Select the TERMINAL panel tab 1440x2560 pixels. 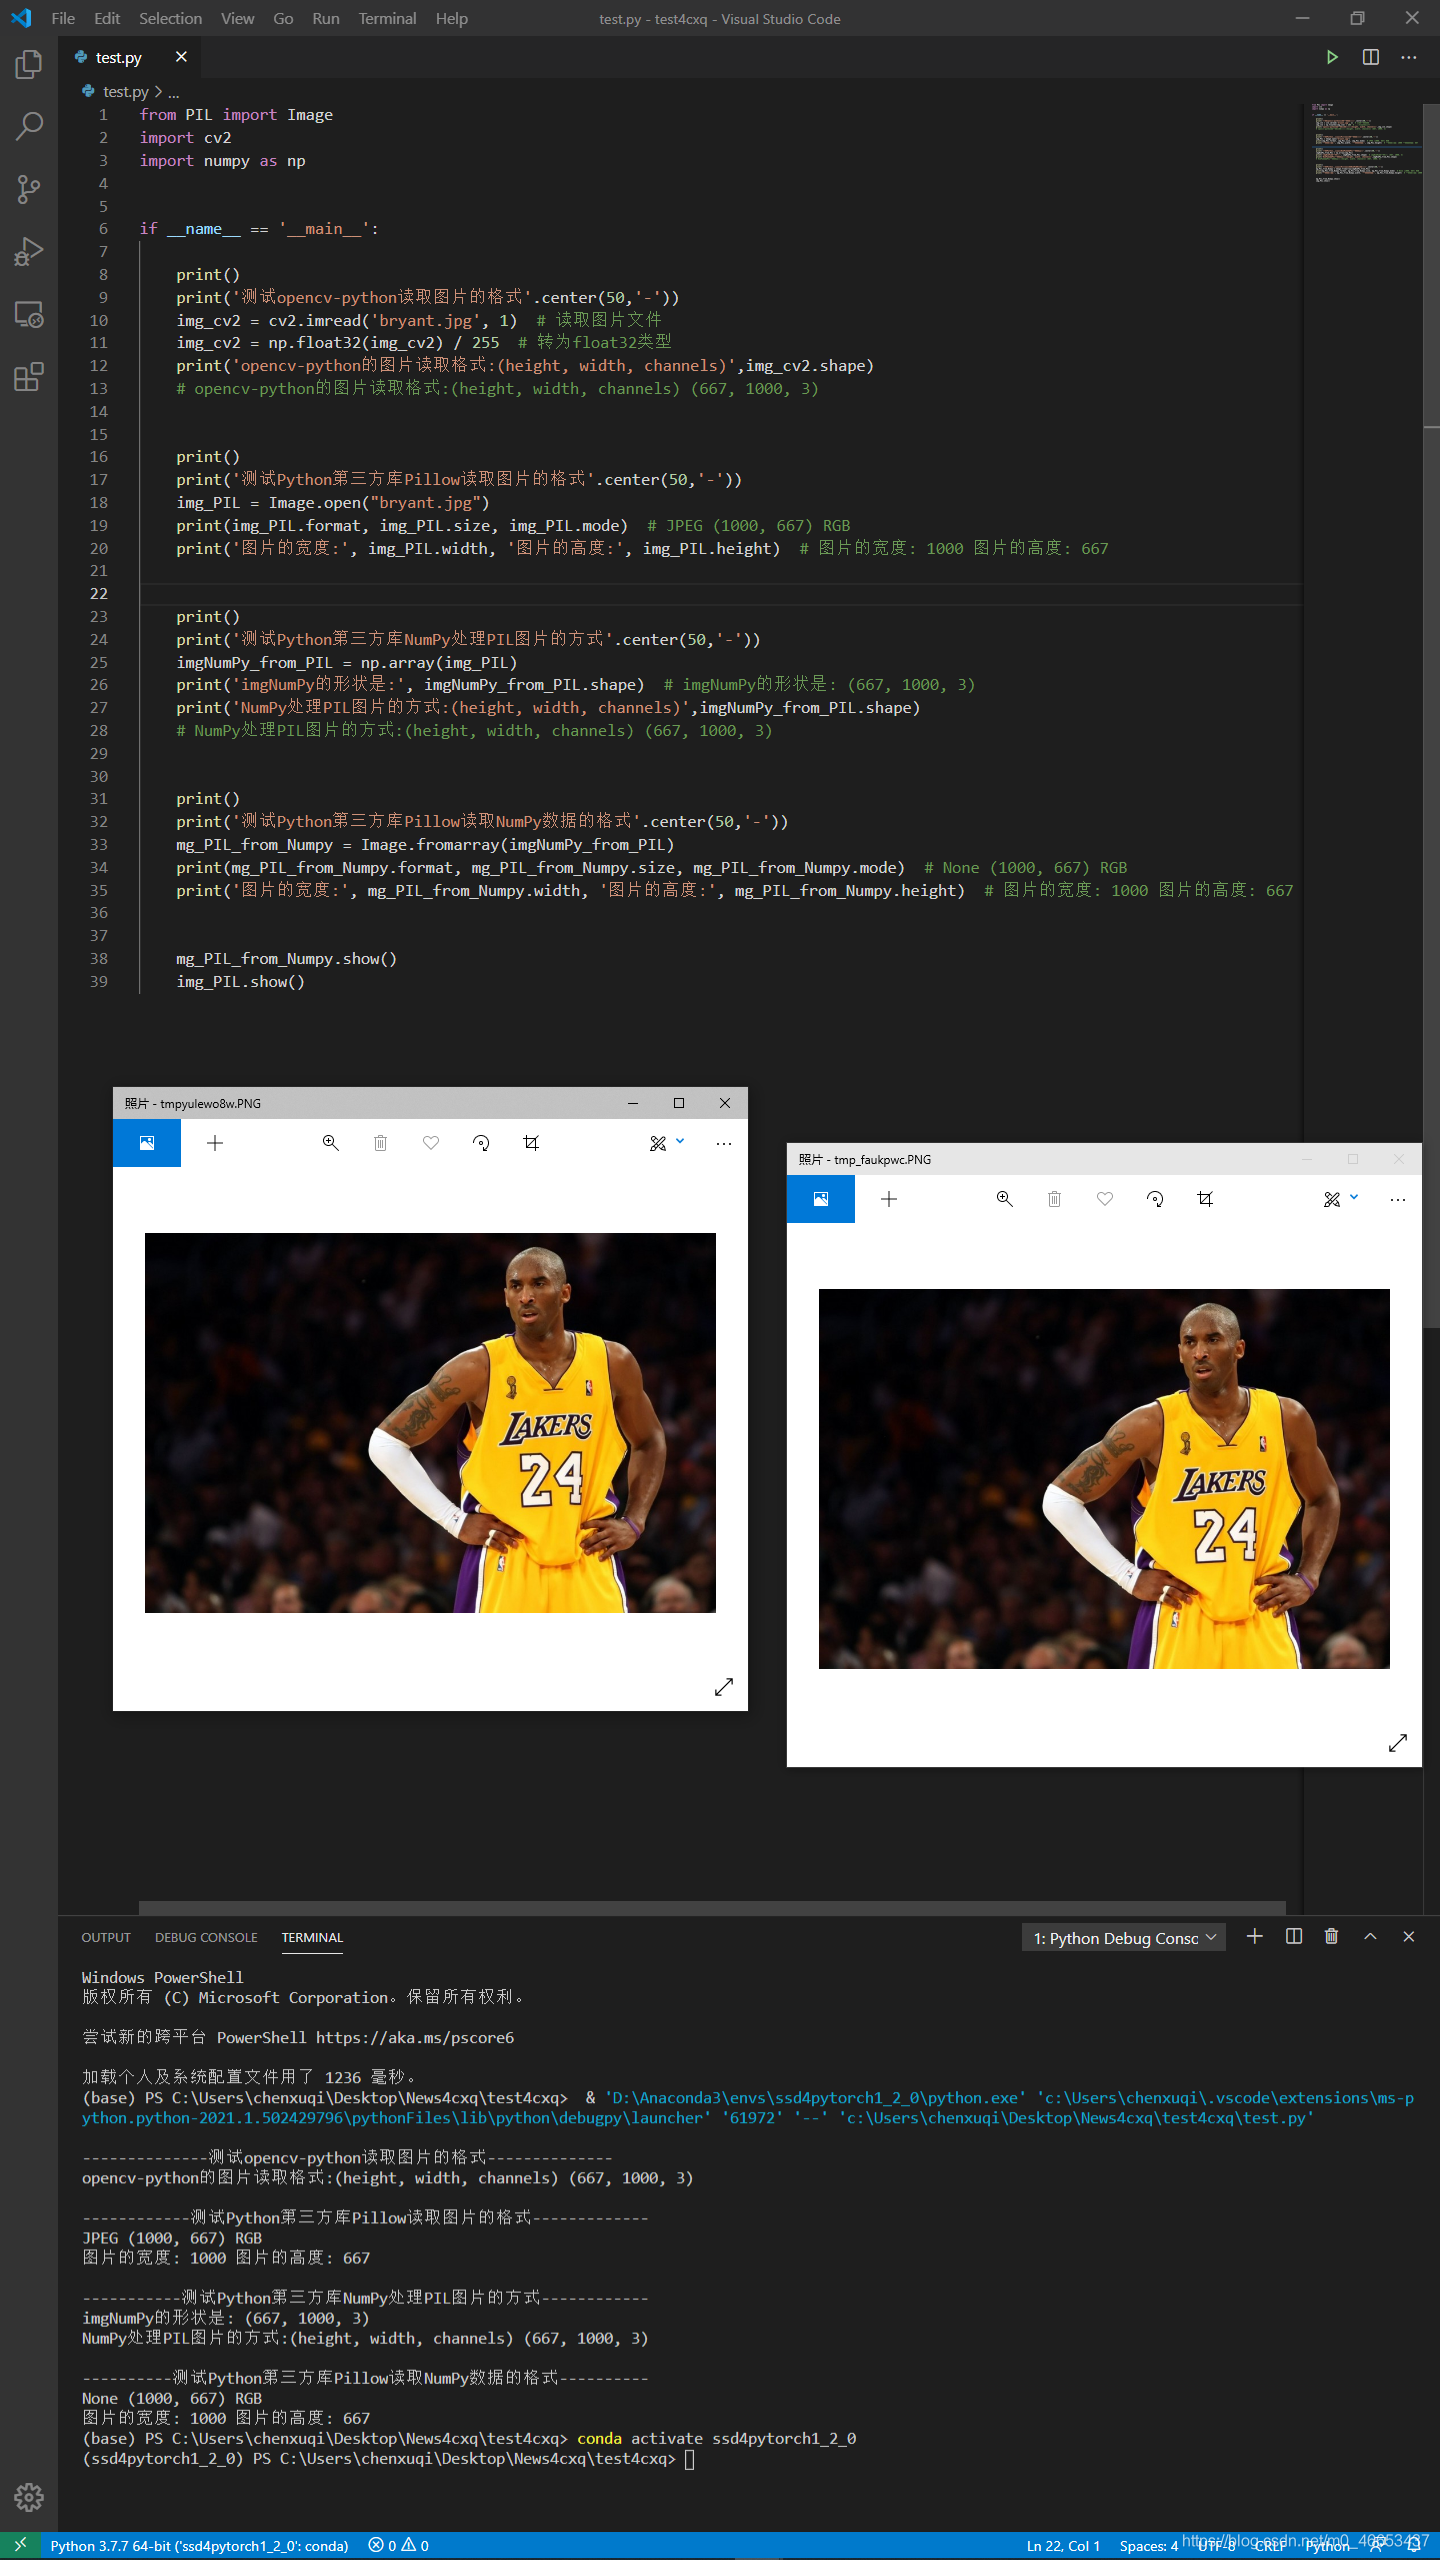(x=312, y=1937)
